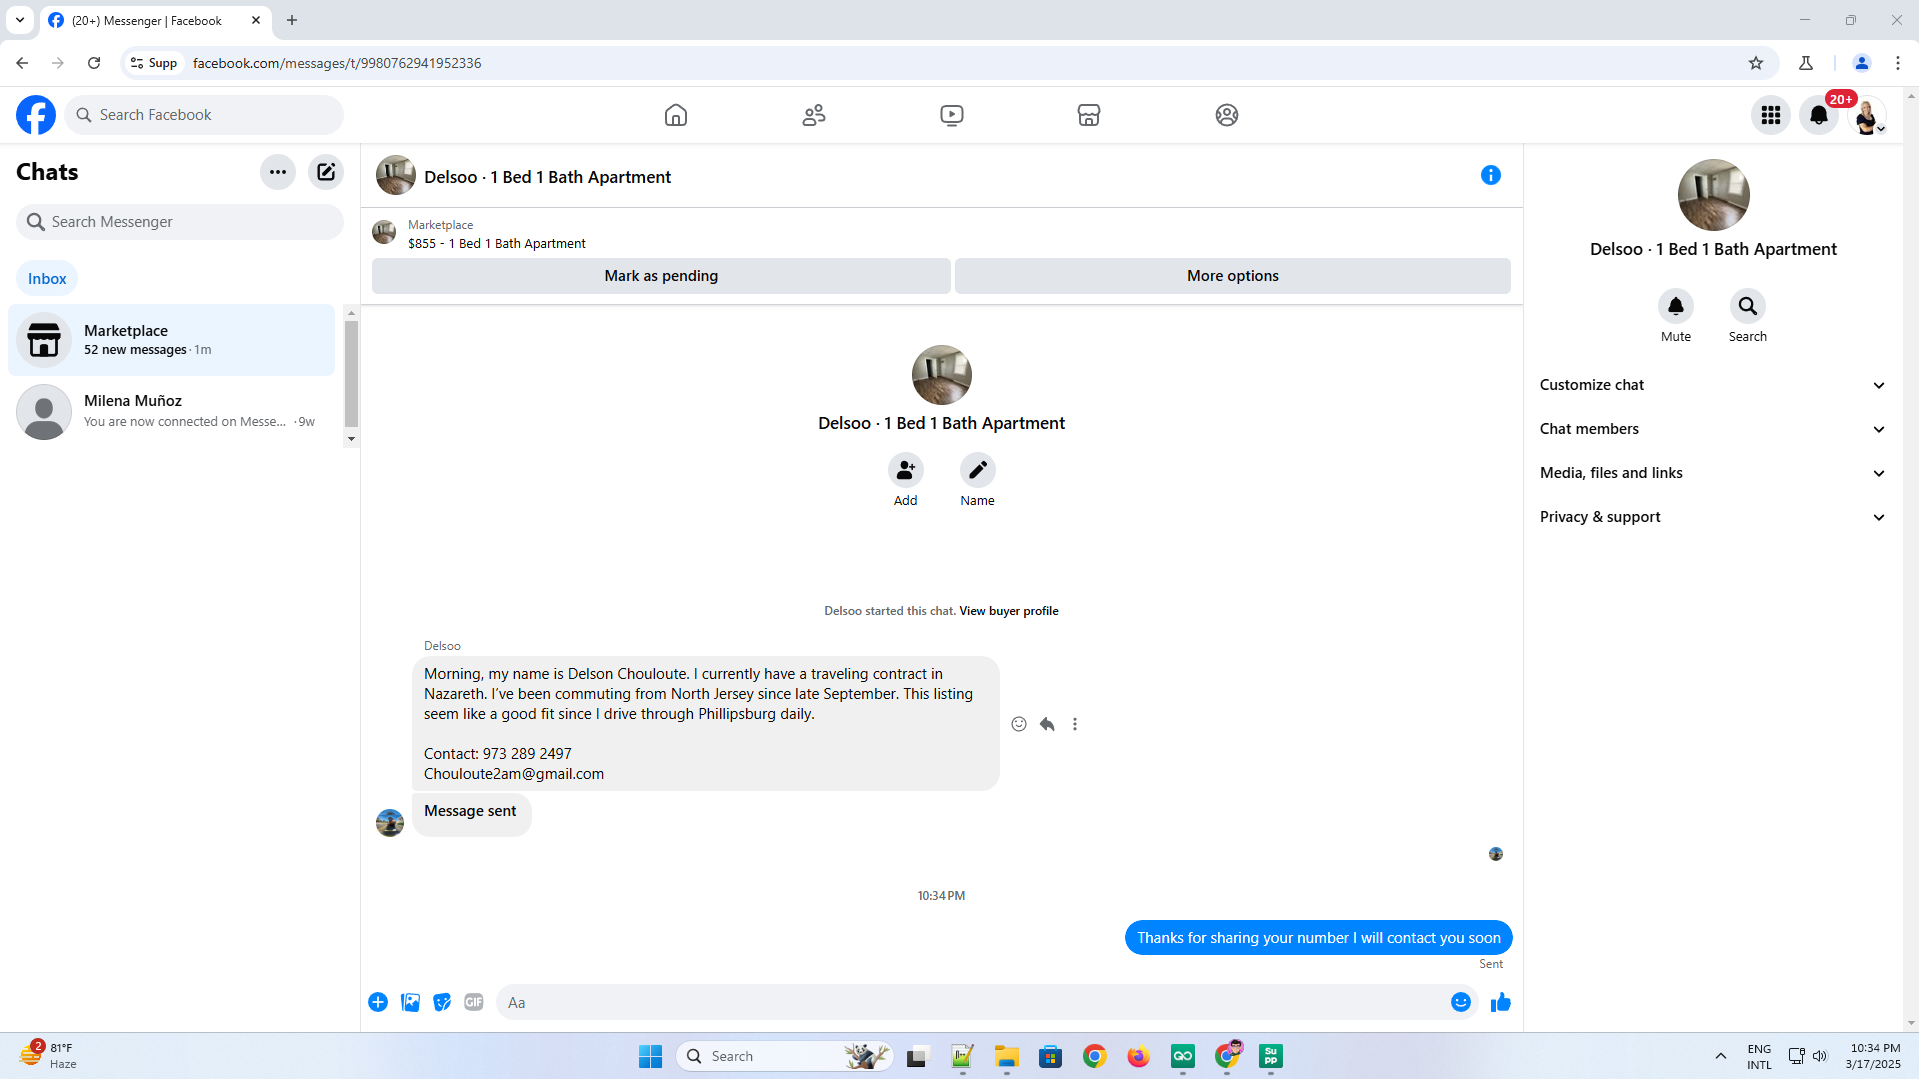
Task: Show hidden system tray icons
Action: pyautogui.click(x=1721, y=1056)
